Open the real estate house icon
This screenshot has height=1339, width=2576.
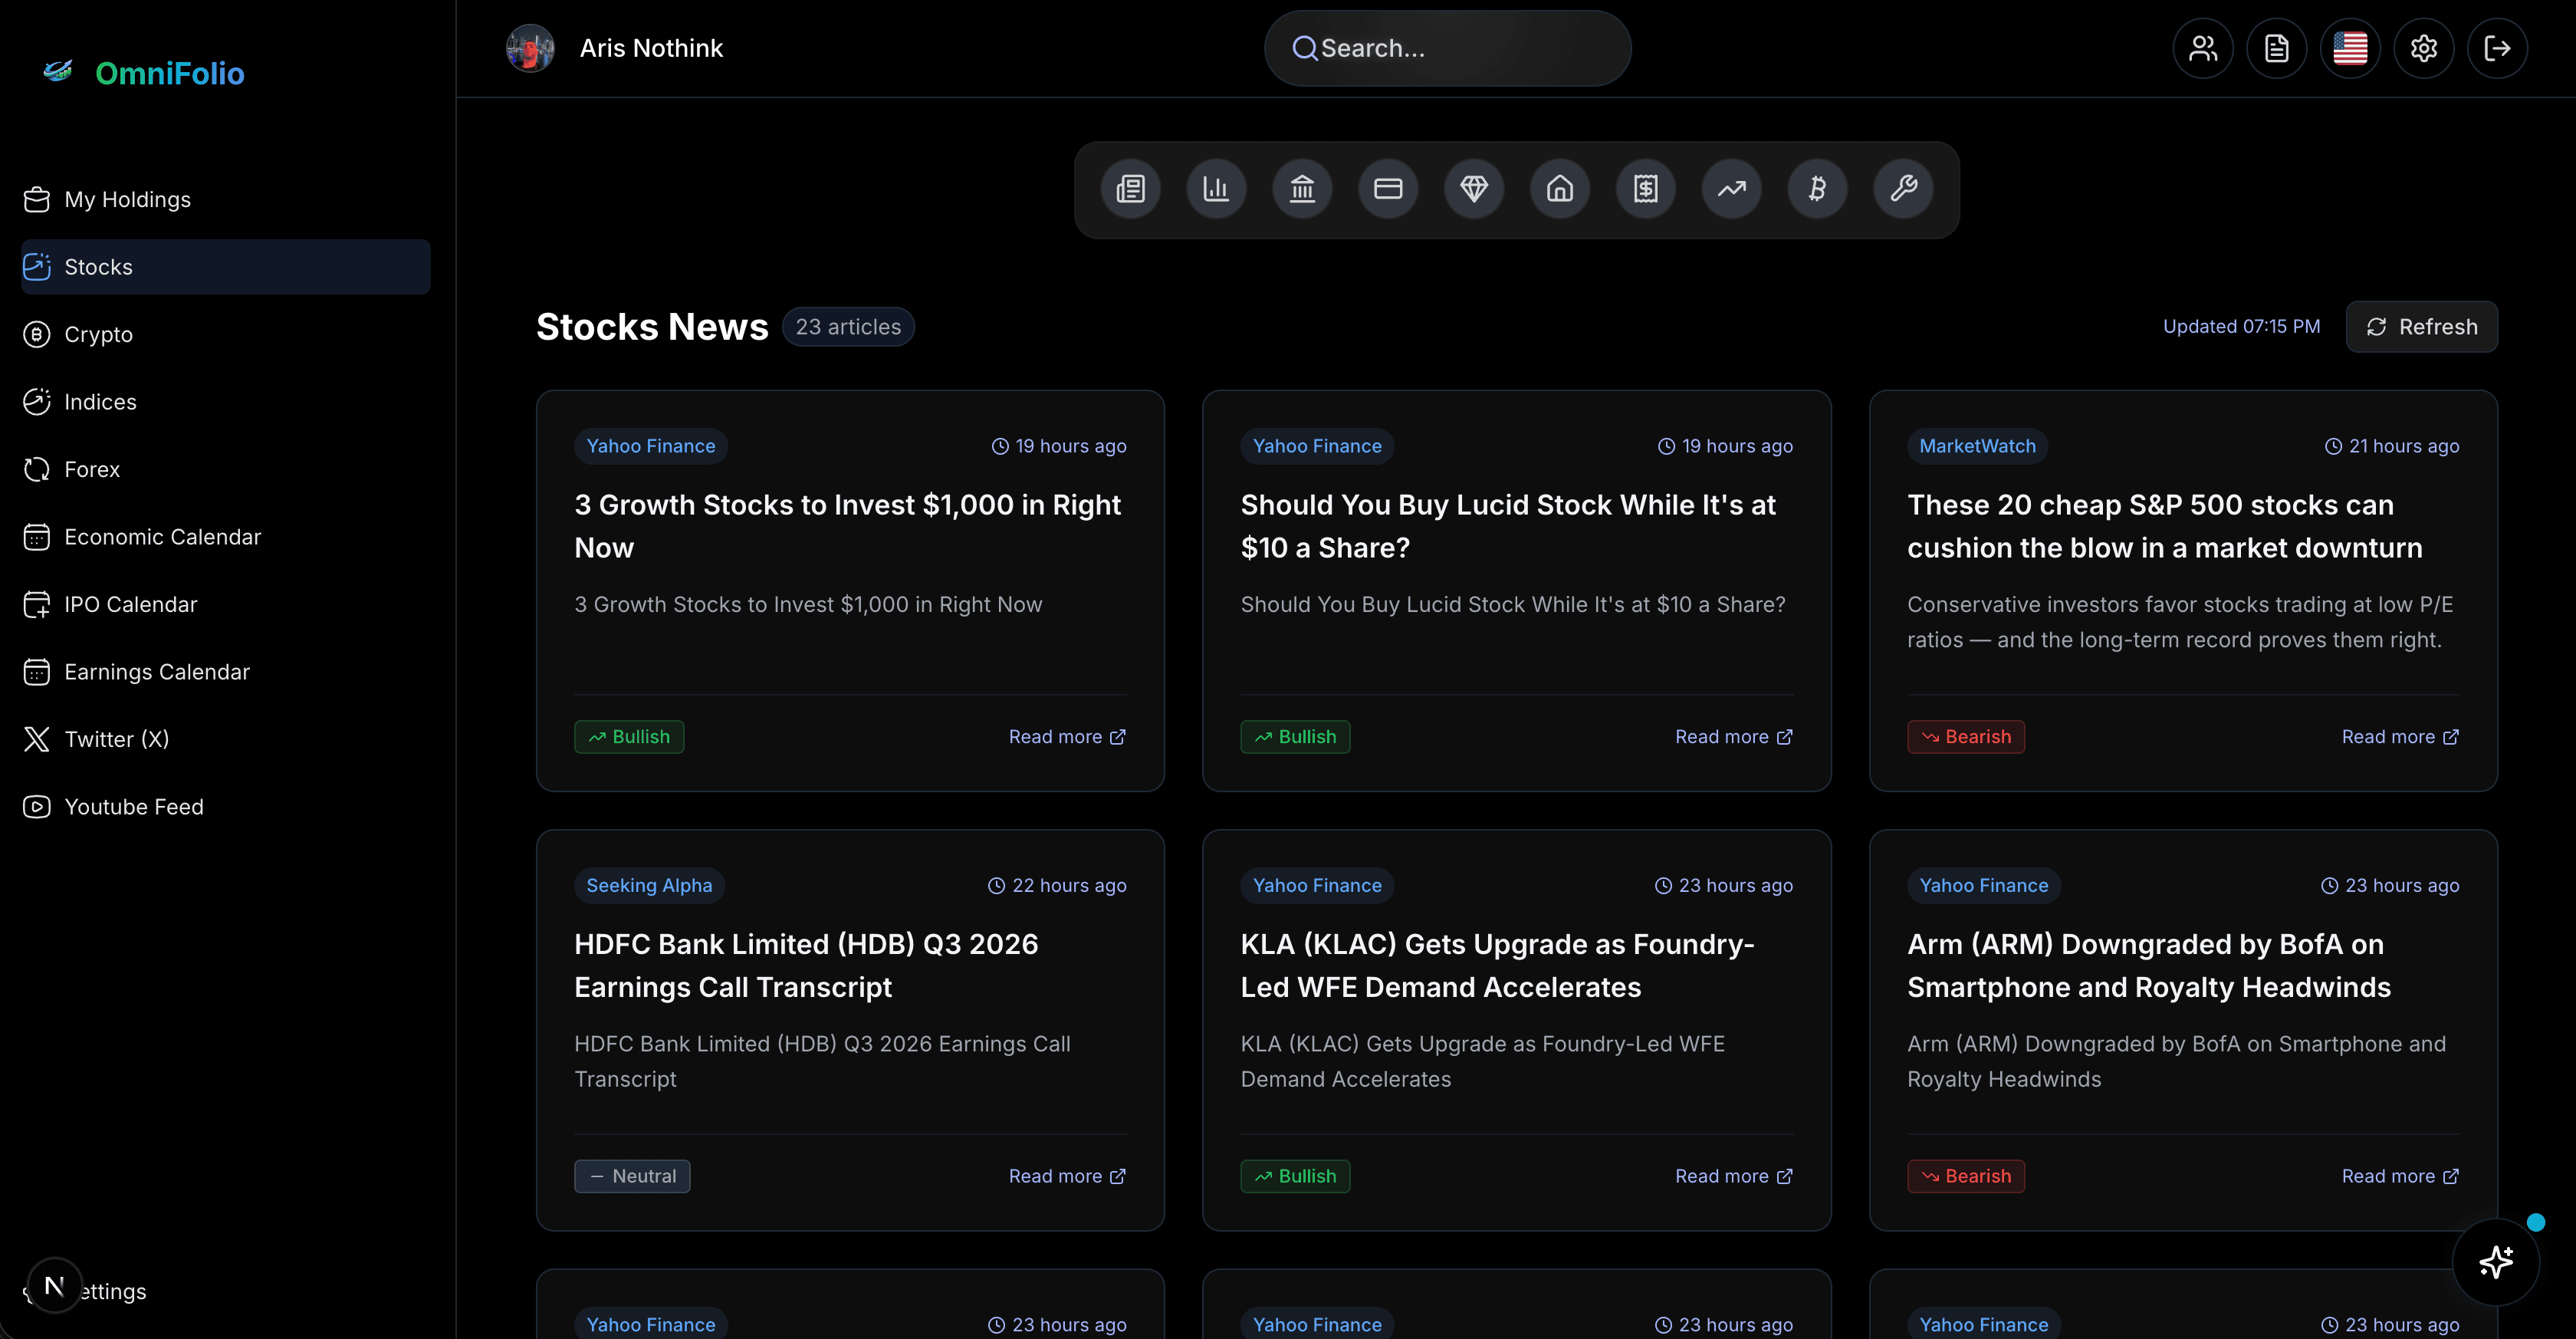1559,188
